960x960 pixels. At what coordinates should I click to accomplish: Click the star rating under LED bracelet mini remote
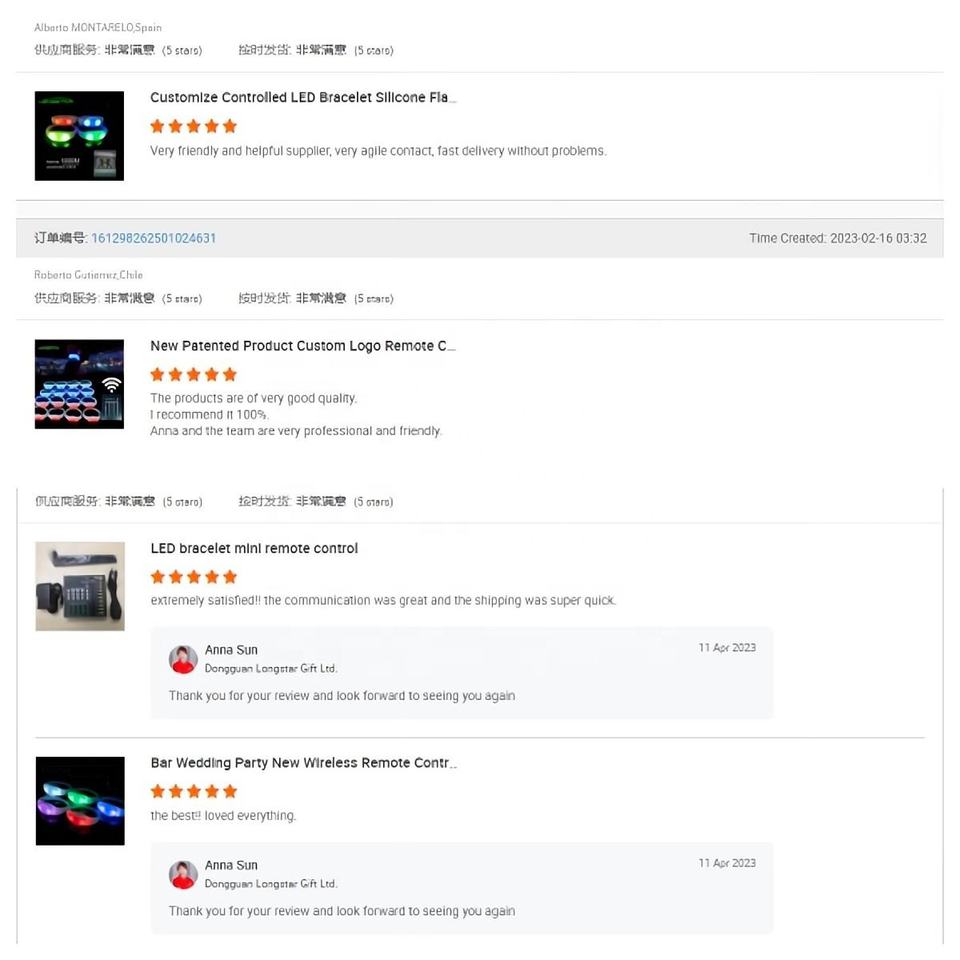193,577
